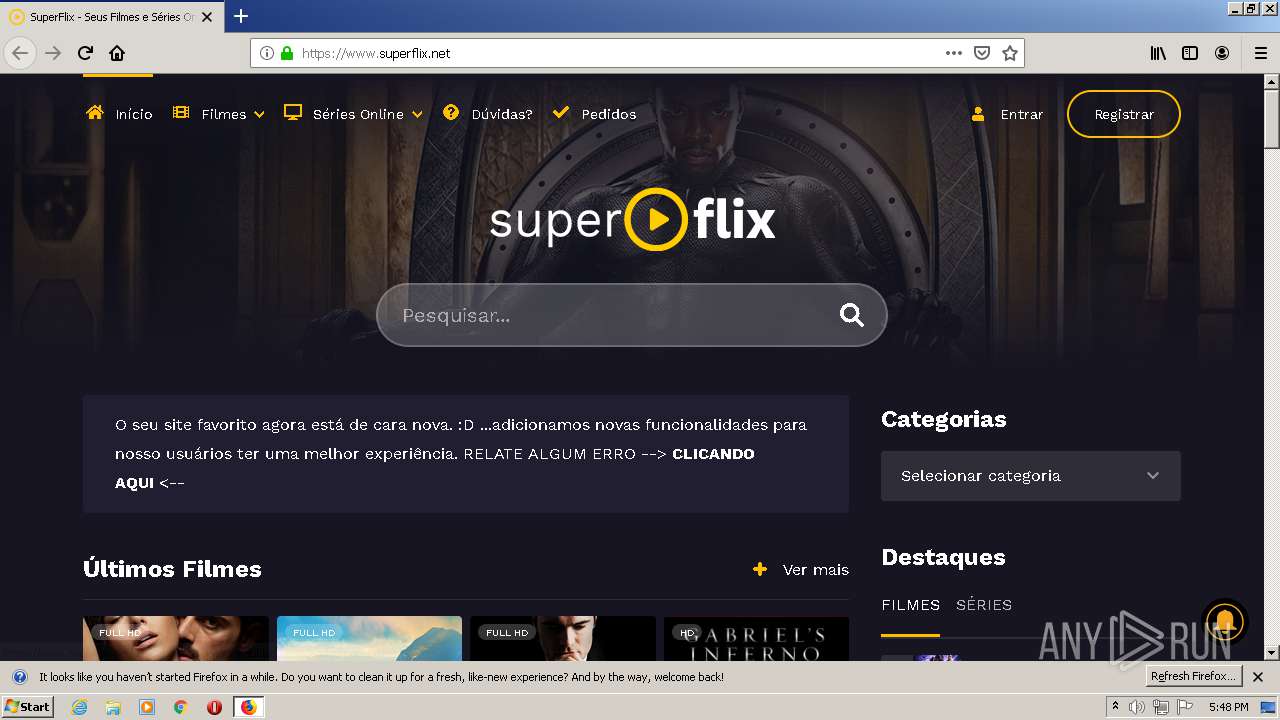Open the first FULL HD movie thumbnail
The height and width of the screenshot is (720, 1280).
(x=176, y=638)
